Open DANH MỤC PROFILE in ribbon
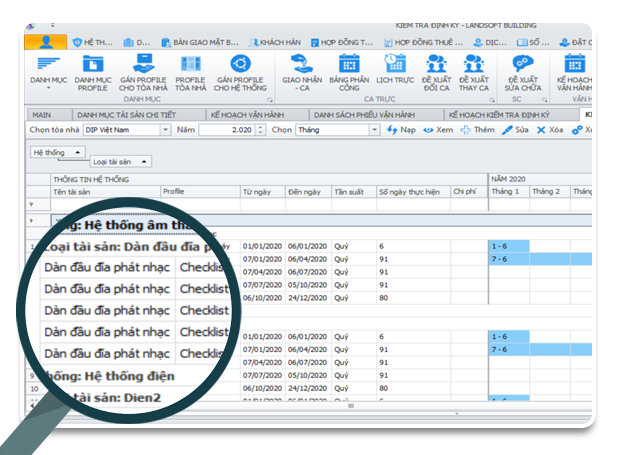 coord(93,73)
